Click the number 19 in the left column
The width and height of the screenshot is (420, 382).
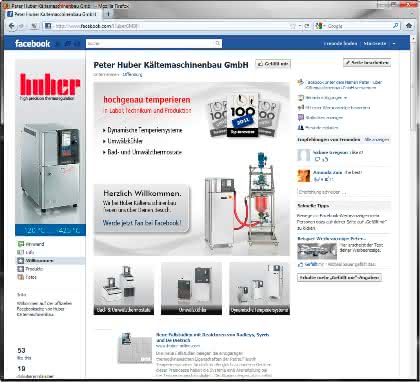21,369
